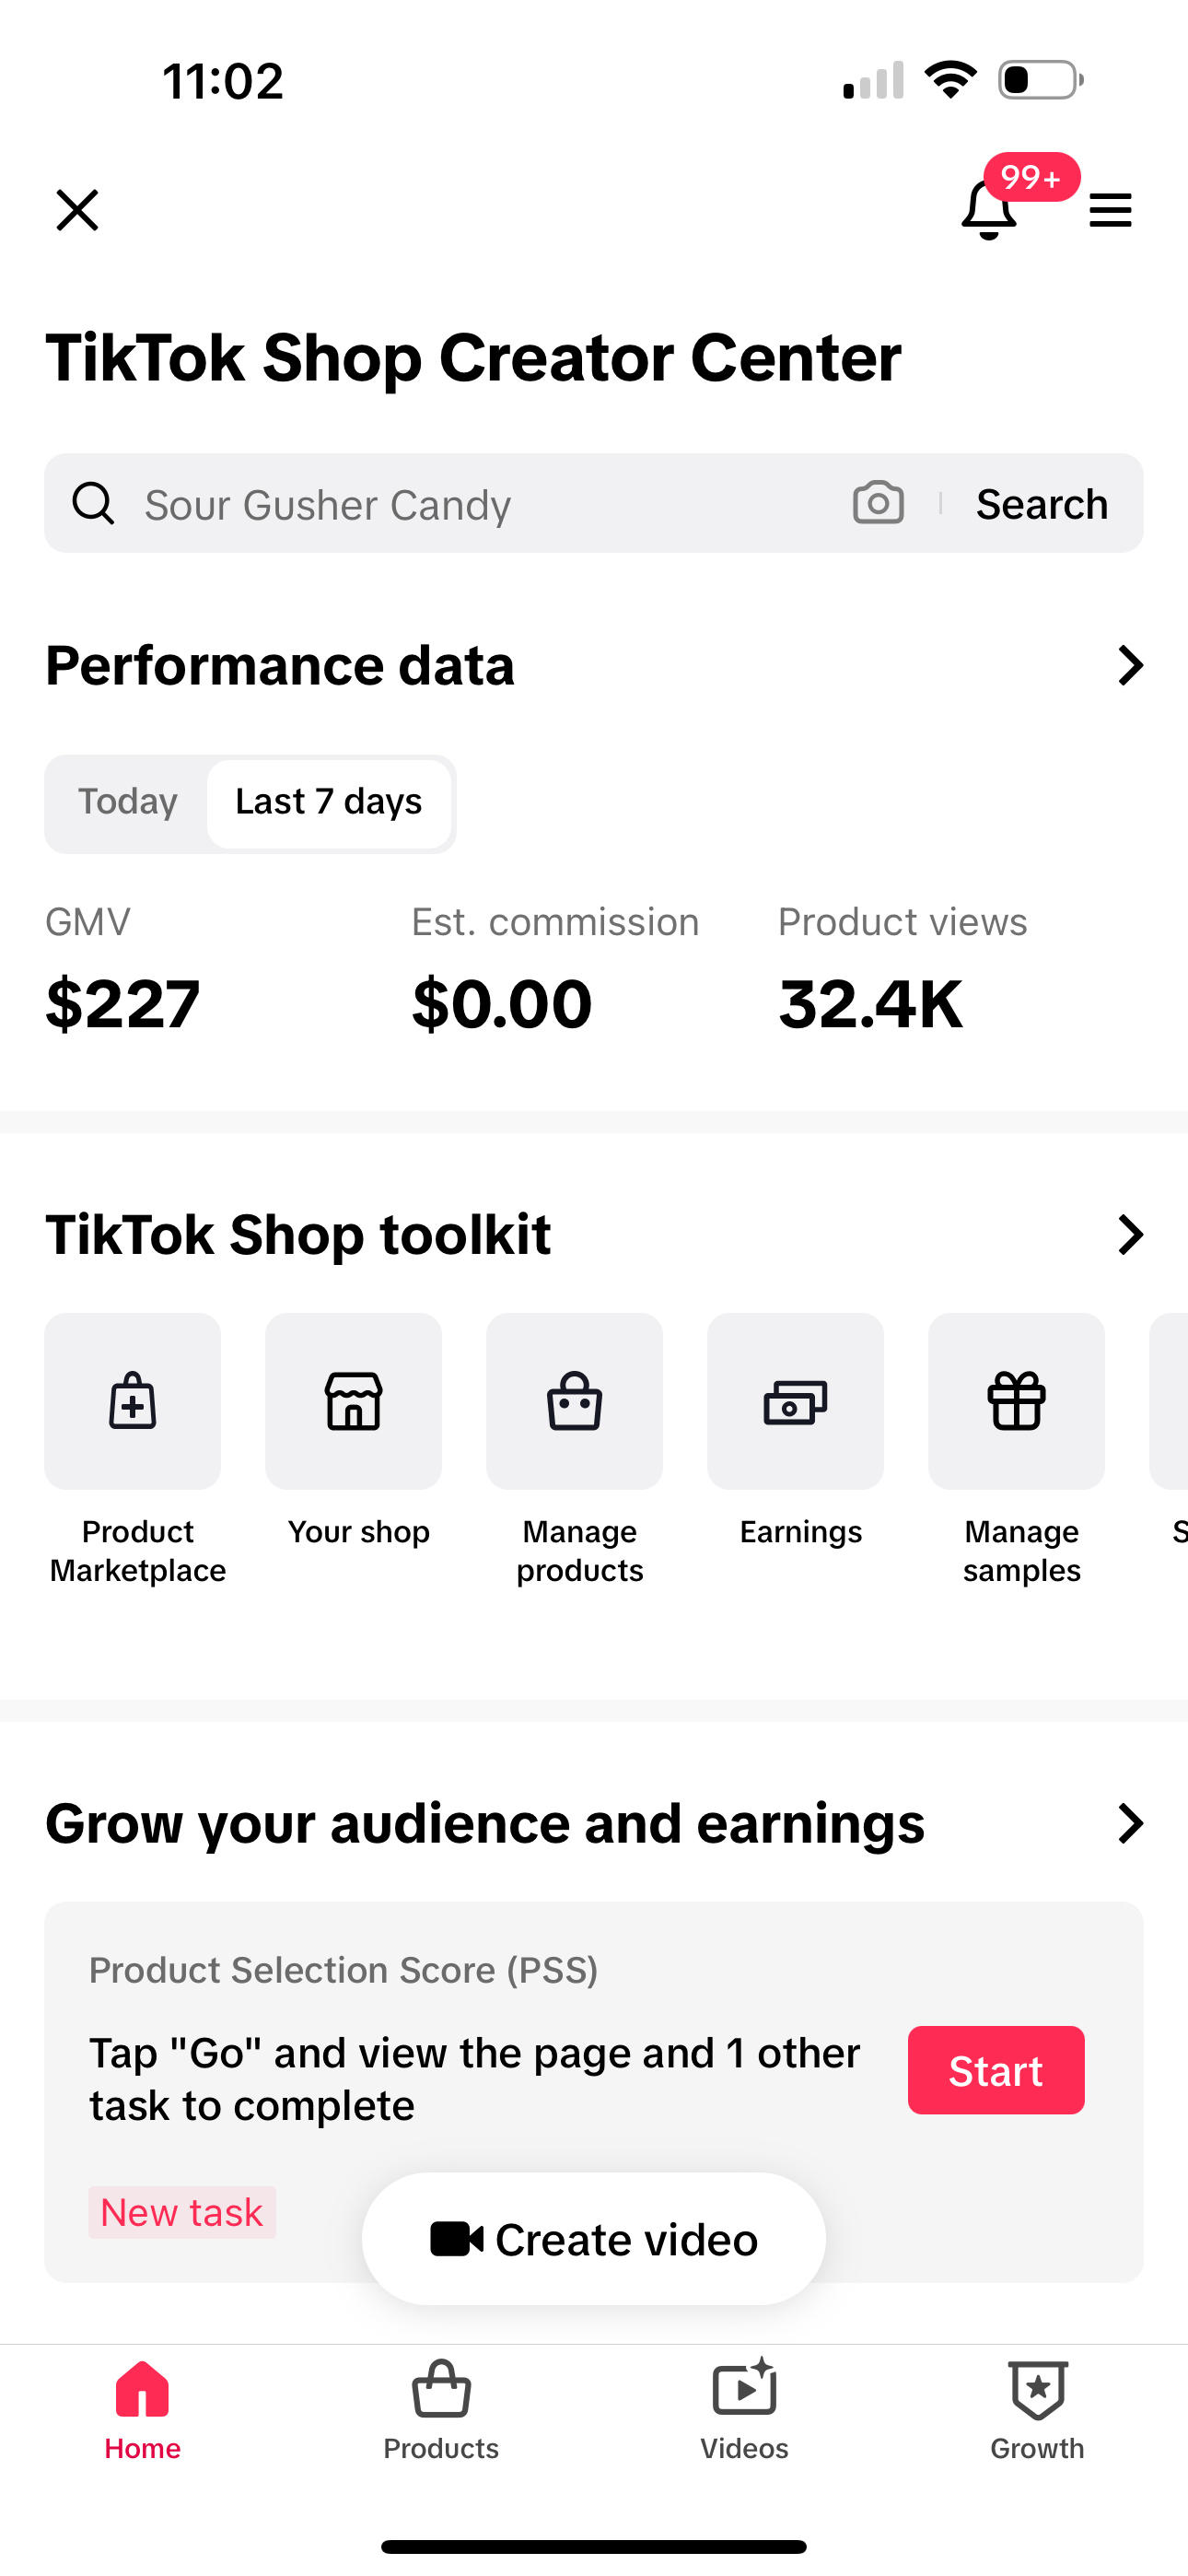This screenshot has width=1188, height=2576.
Task: Open the notifications bell
Action: 988,210
